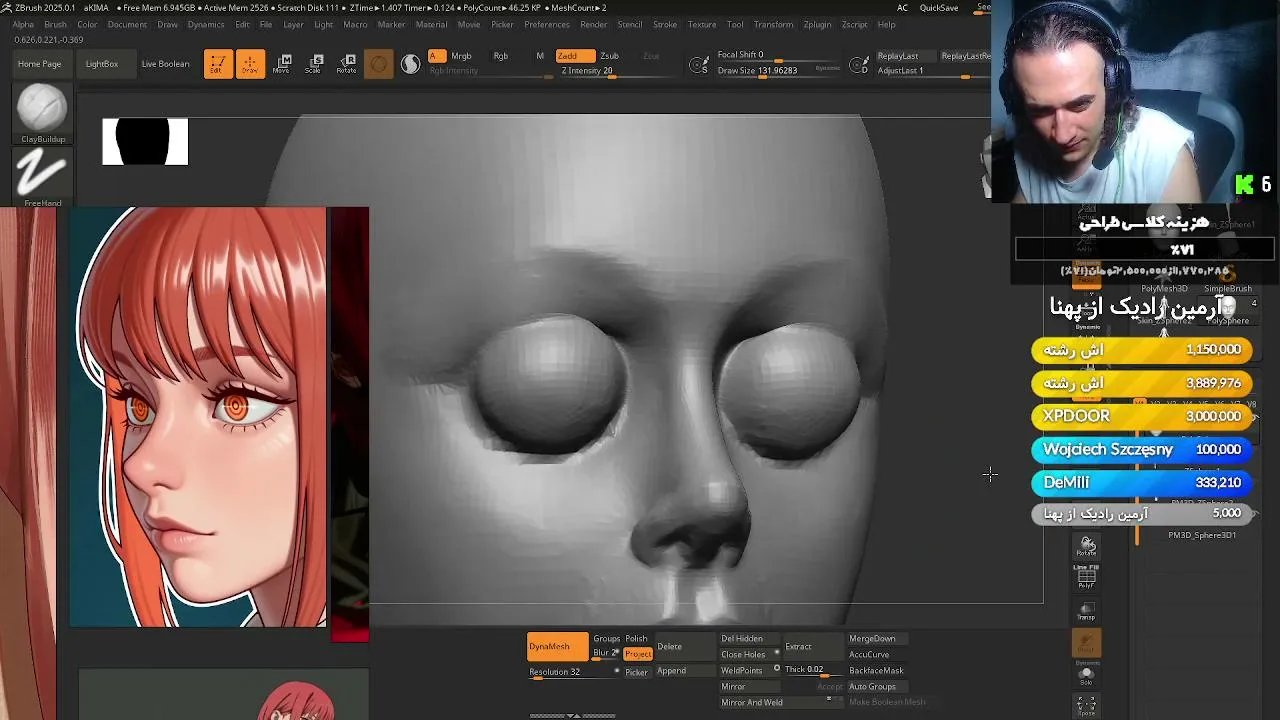Toggle the BackfaceMask option

(x=876, y=671)
